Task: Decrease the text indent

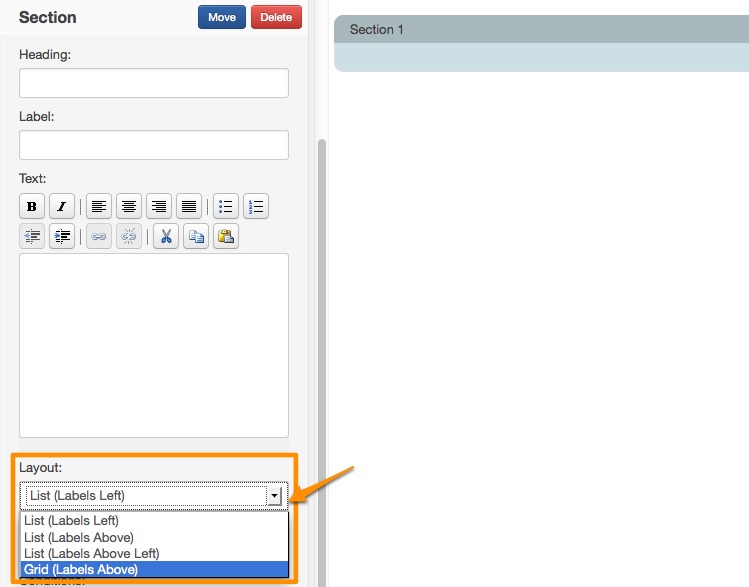Action: [x=32, y=237]
